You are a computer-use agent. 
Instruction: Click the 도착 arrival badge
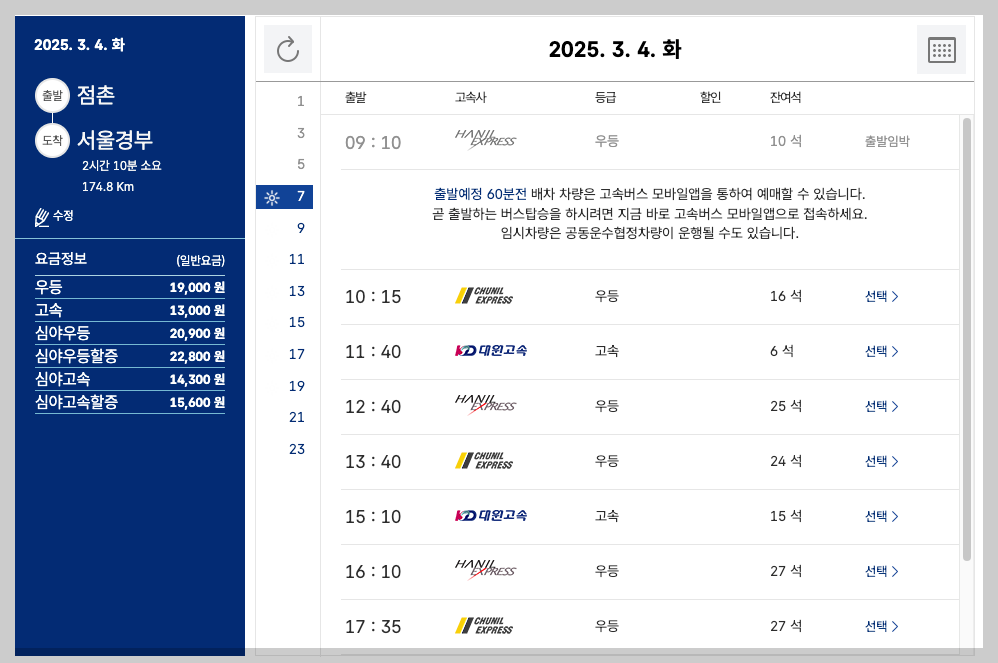point(52,141)
